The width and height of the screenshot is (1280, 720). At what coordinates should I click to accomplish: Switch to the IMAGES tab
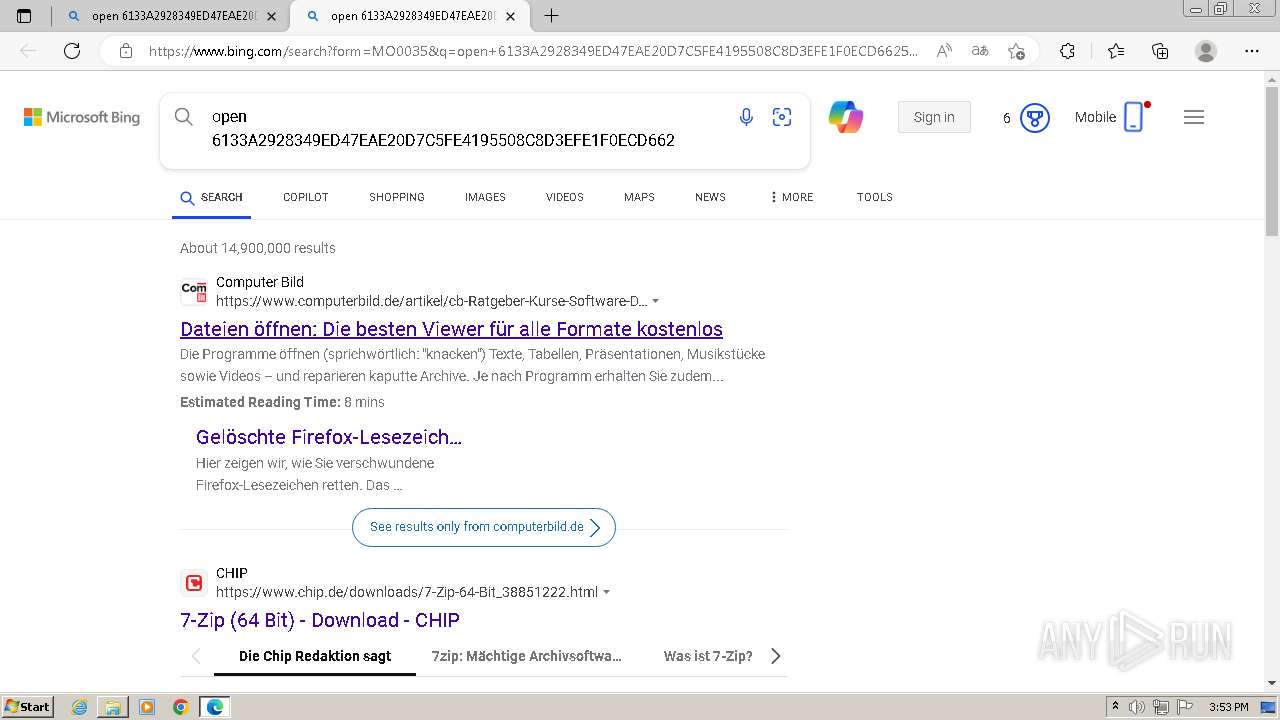(485, 197)
